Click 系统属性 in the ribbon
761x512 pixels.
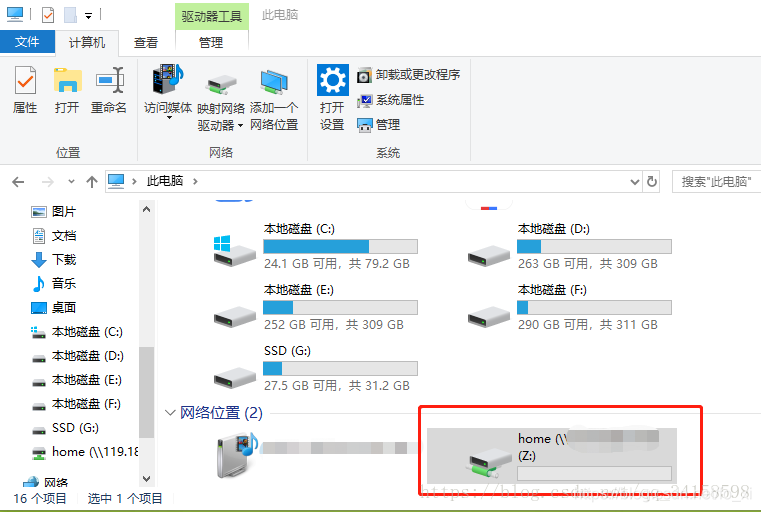[x=391, y=100]
